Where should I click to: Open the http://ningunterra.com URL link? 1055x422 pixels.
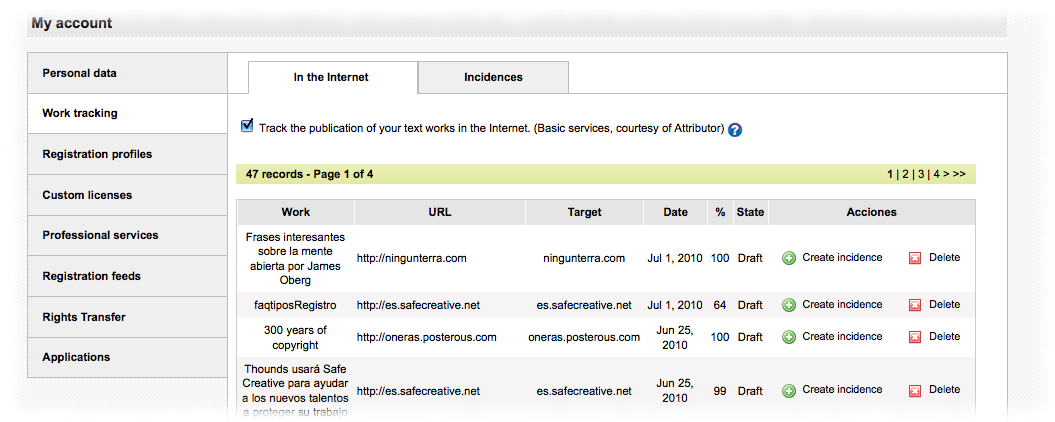[412, 258]
